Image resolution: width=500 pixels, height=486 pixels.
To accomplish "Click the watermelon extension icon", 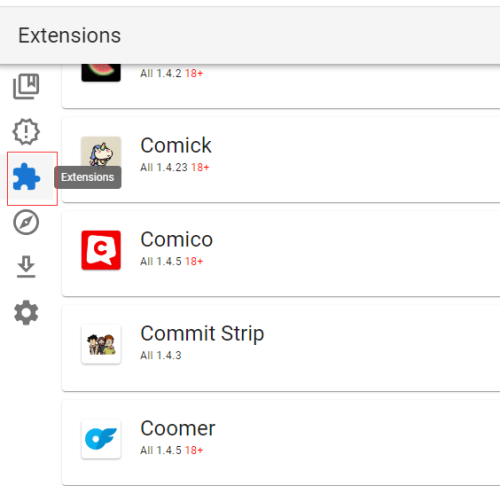I will tap(101, 73).
